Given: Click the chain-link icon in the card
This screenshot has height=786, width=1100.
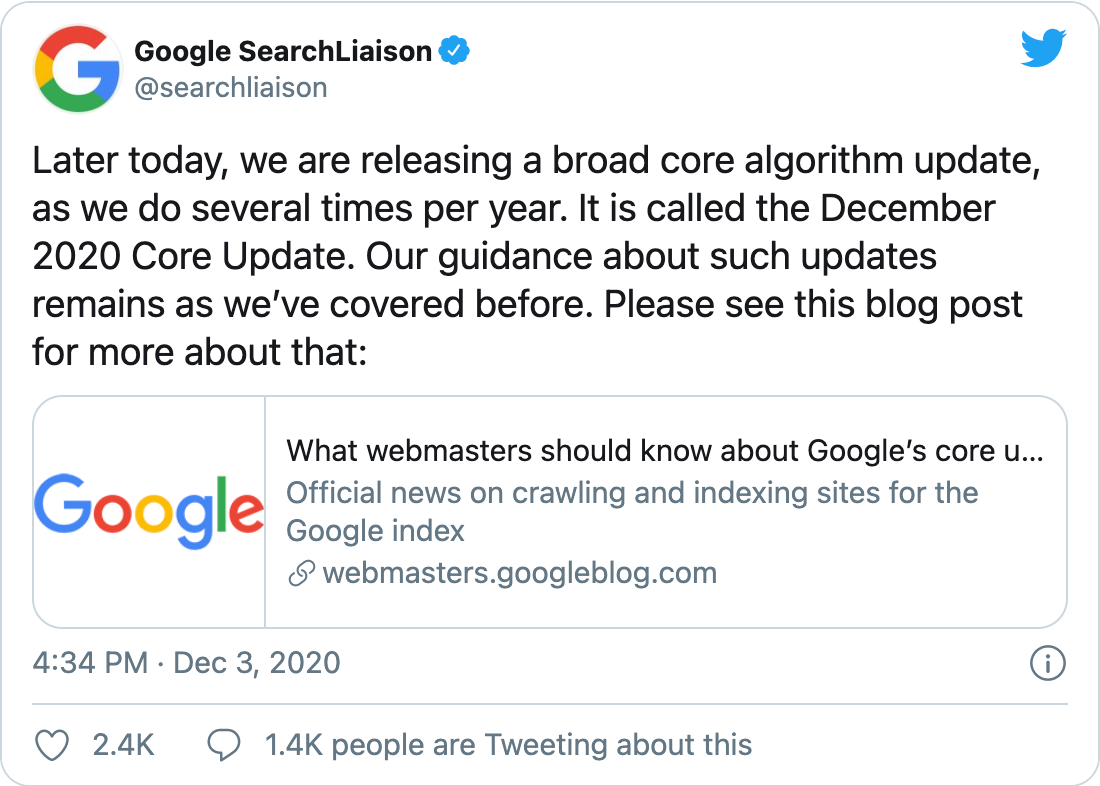Looking at the screenshot, I should [301, 574].
